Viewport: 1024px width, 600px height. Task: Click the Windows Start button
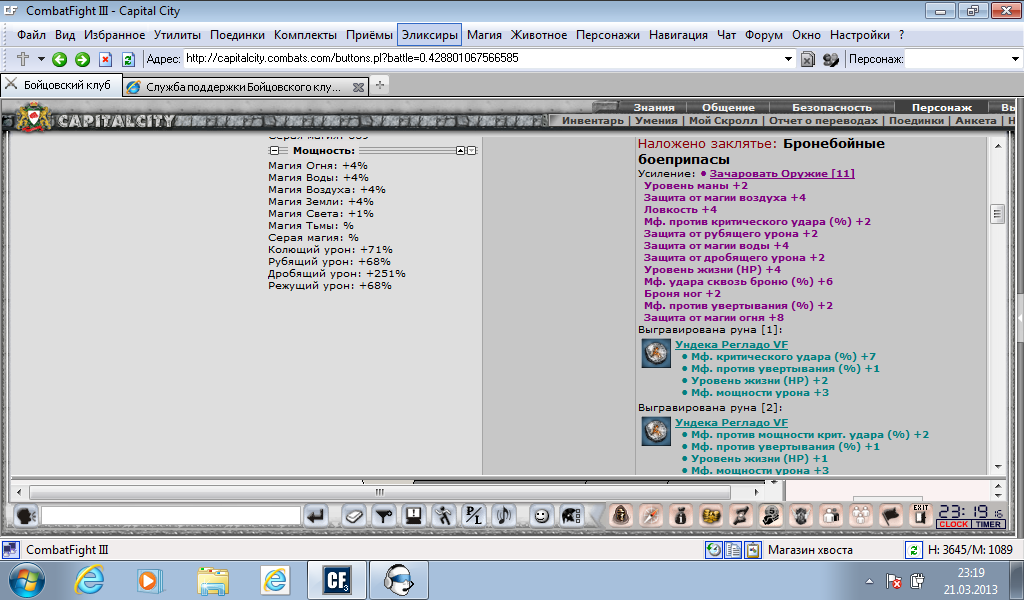[26, 580]
